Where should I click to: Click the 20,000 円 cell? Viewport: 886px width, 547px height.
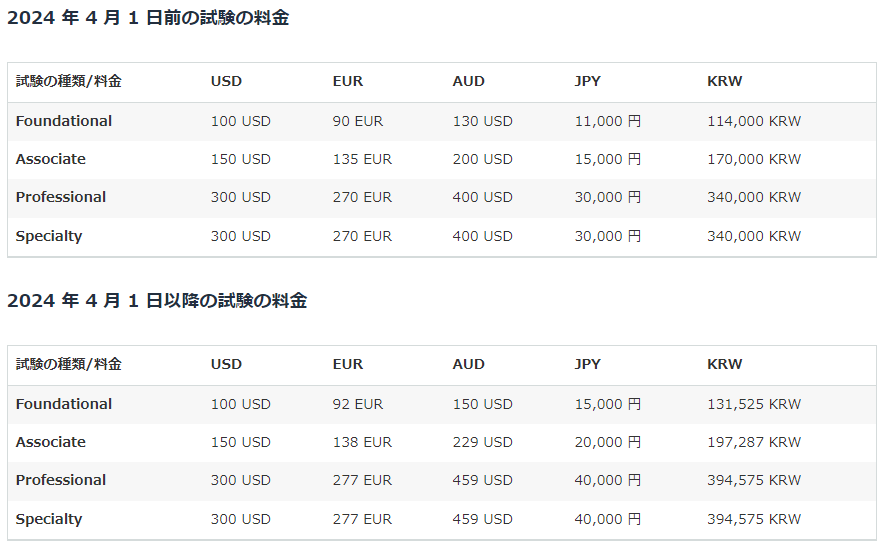click(x=608, y=442)
